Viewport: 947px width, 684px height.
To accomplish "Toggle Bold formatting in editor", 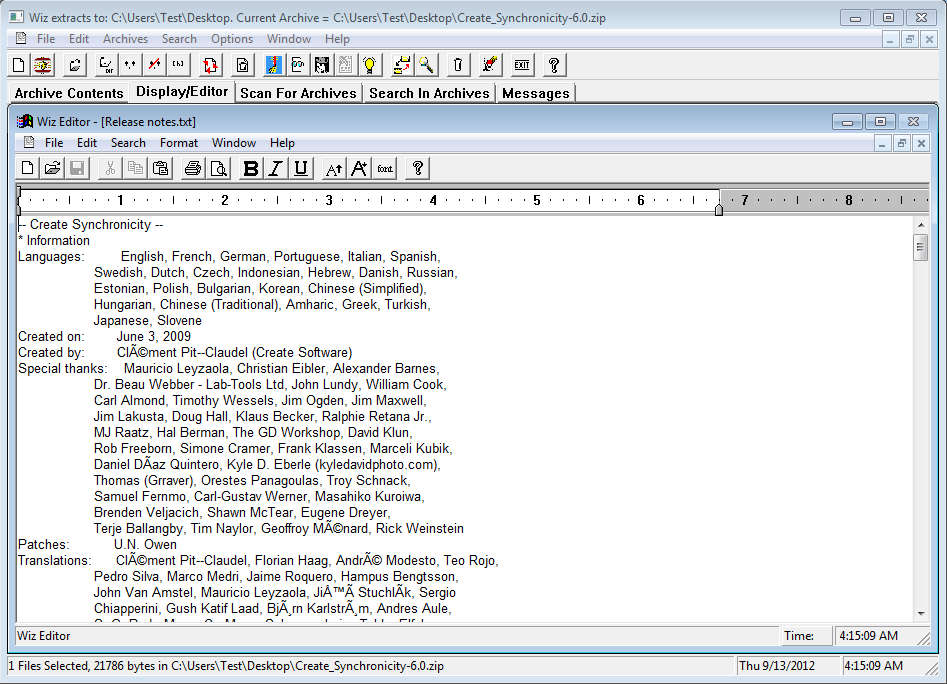I will (x=251, y=168).
